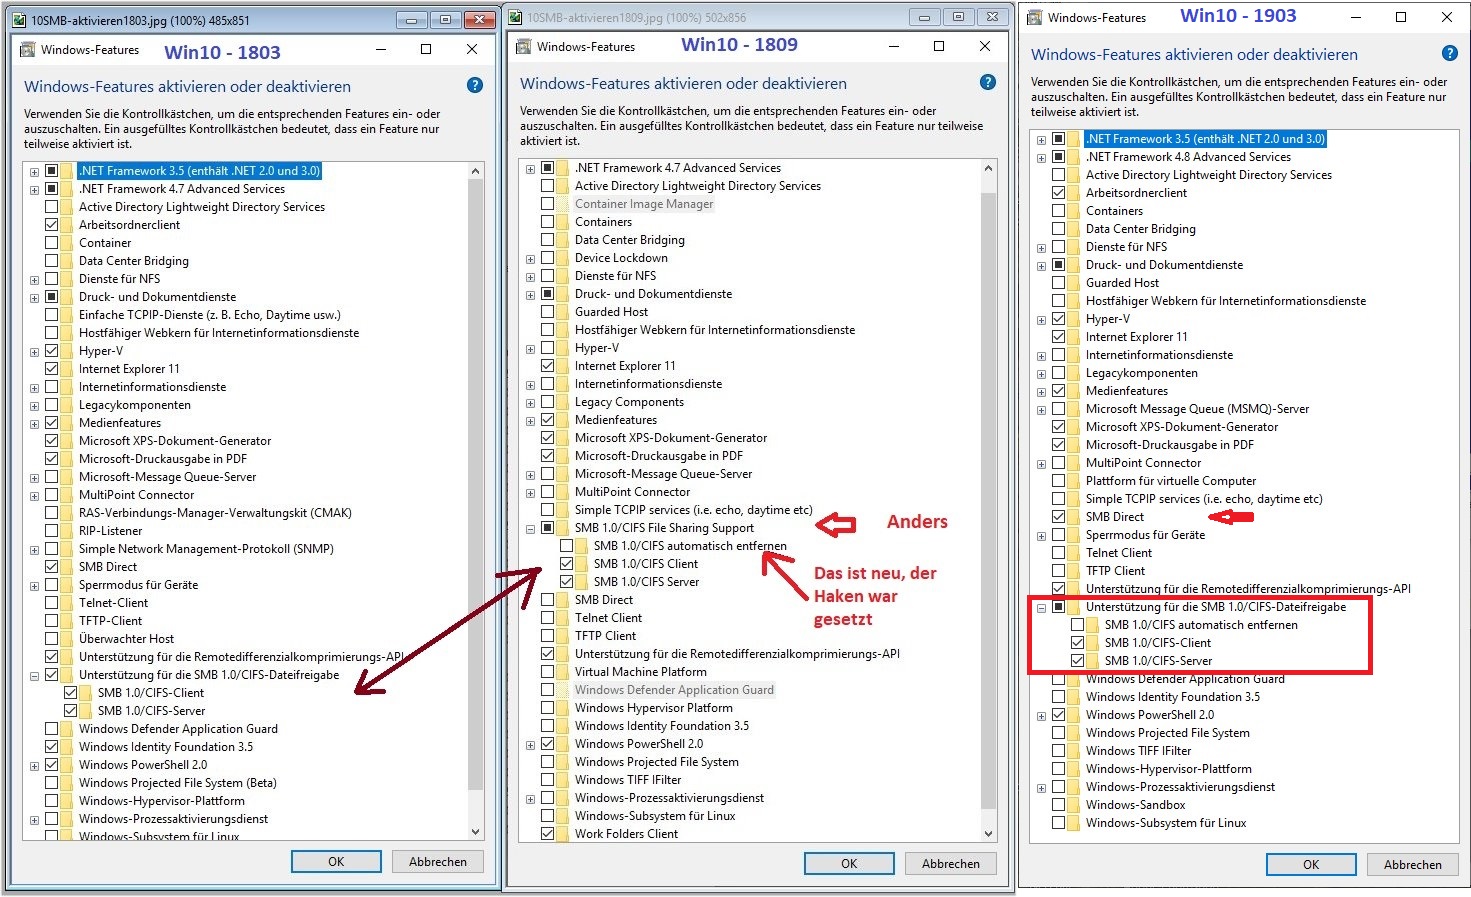
Task: Select "Telnet Client" in the 1903 window
Action: coord(1119,553)
